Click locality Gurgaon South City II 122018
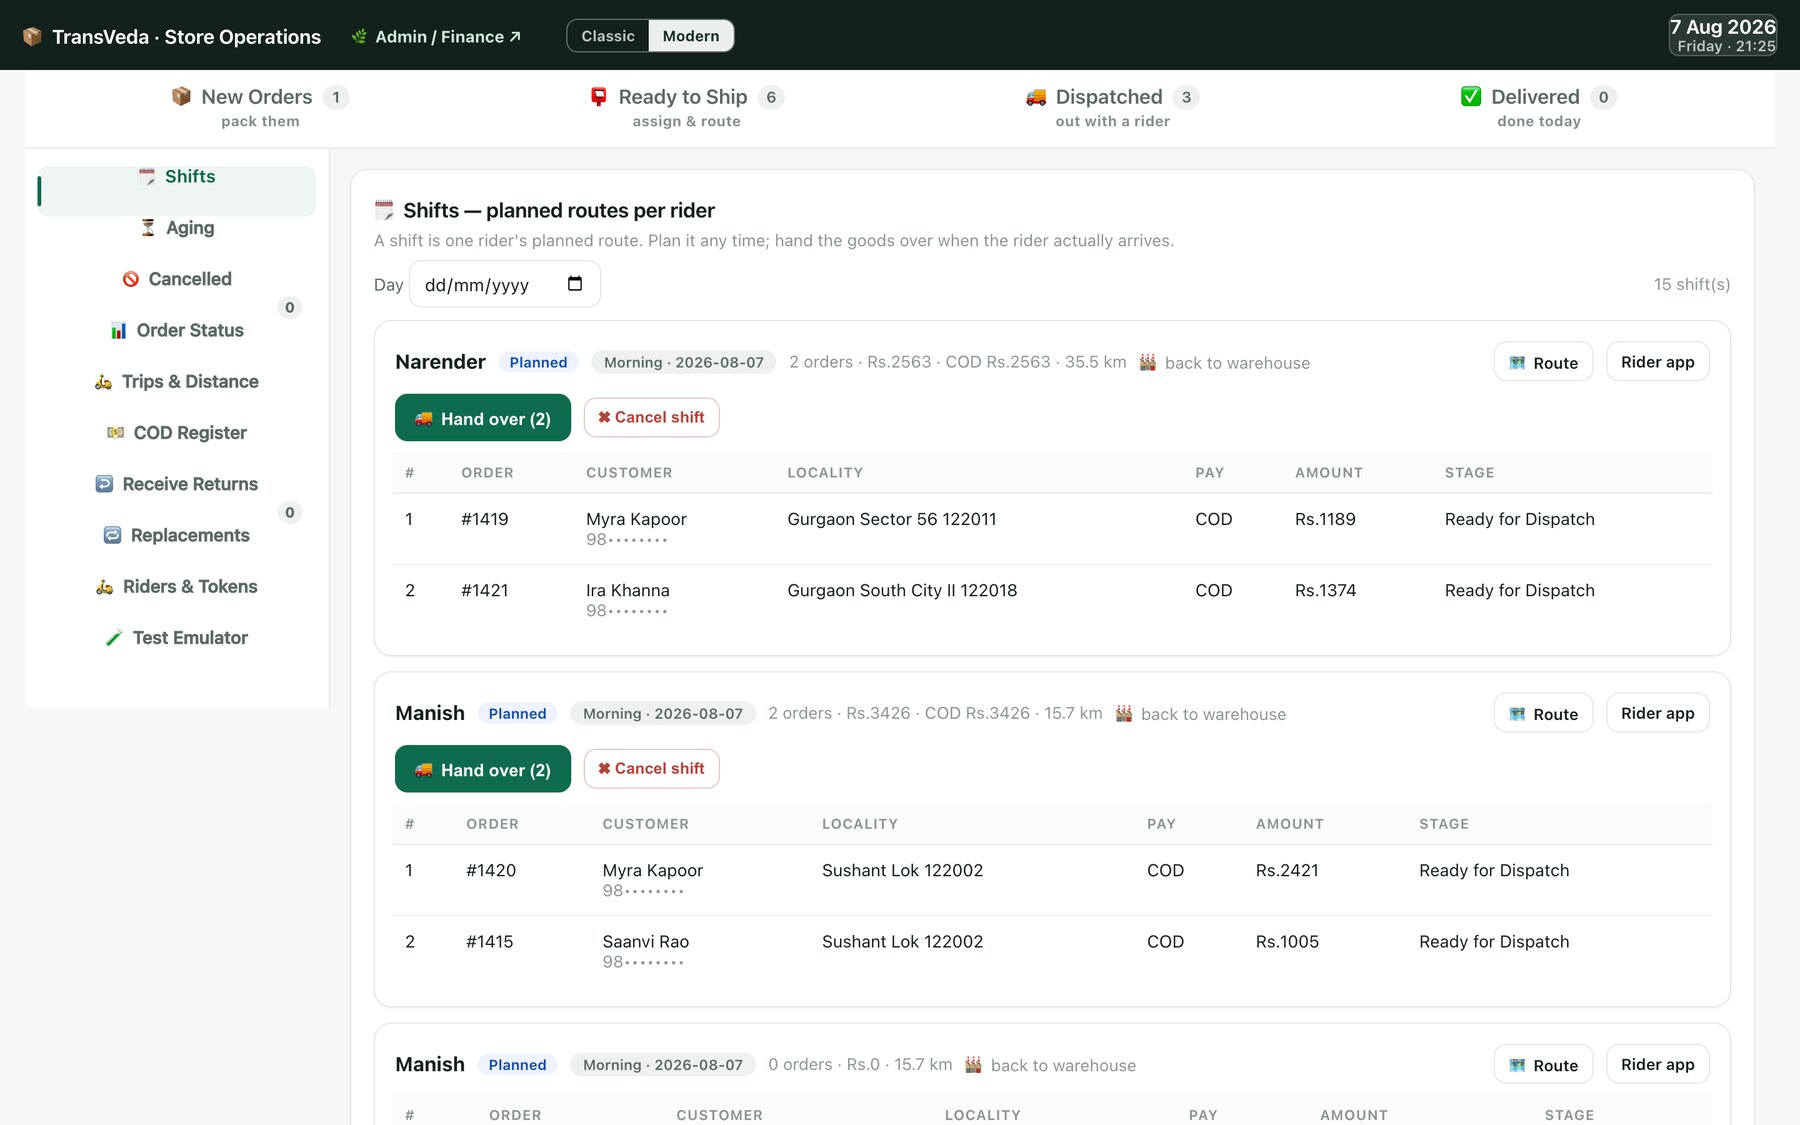The height and width of the screenshot is (1125, 1800). (902, 590)
